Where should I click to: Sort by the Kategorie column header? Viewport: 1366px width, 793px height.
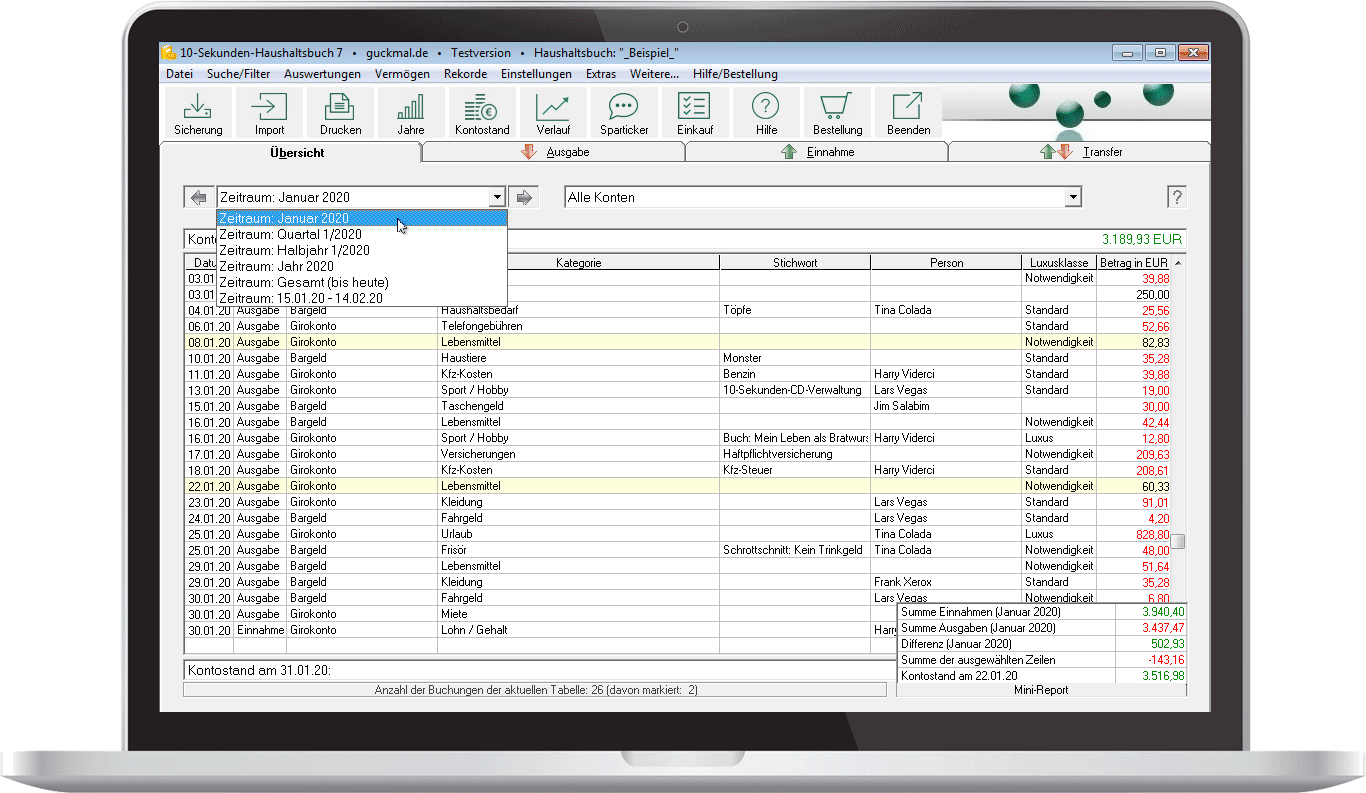578,263
